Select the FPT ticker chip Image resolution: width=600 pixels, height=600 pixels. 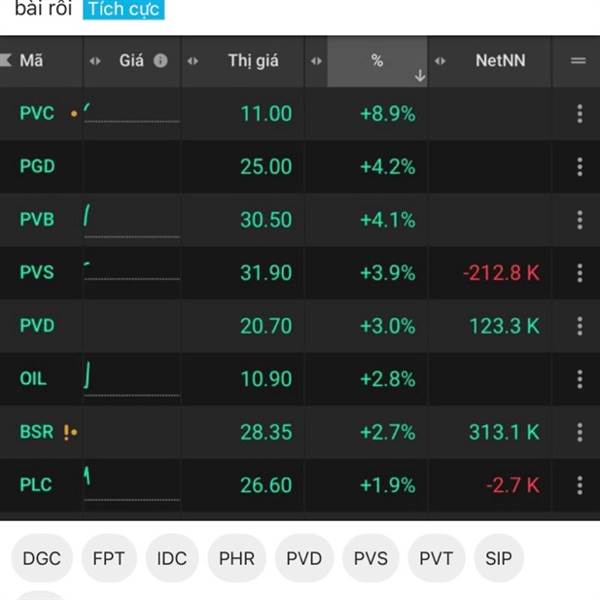(108, 558)
